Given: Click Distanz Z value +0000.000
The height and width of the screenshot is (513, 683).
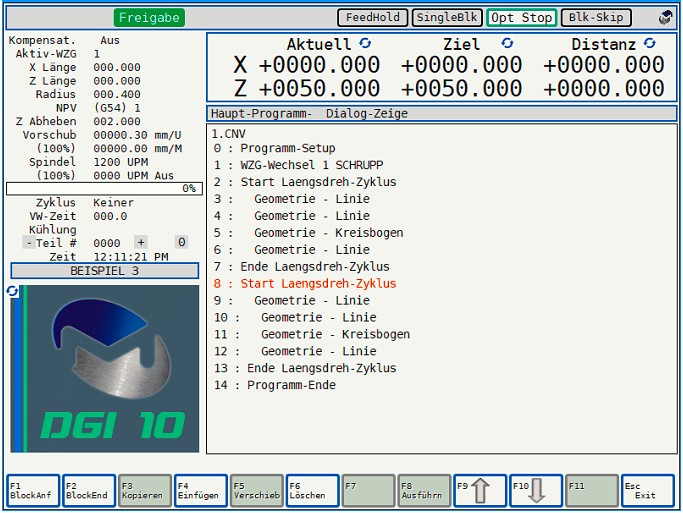Looking at the screenshot, I should coord(603,88).
